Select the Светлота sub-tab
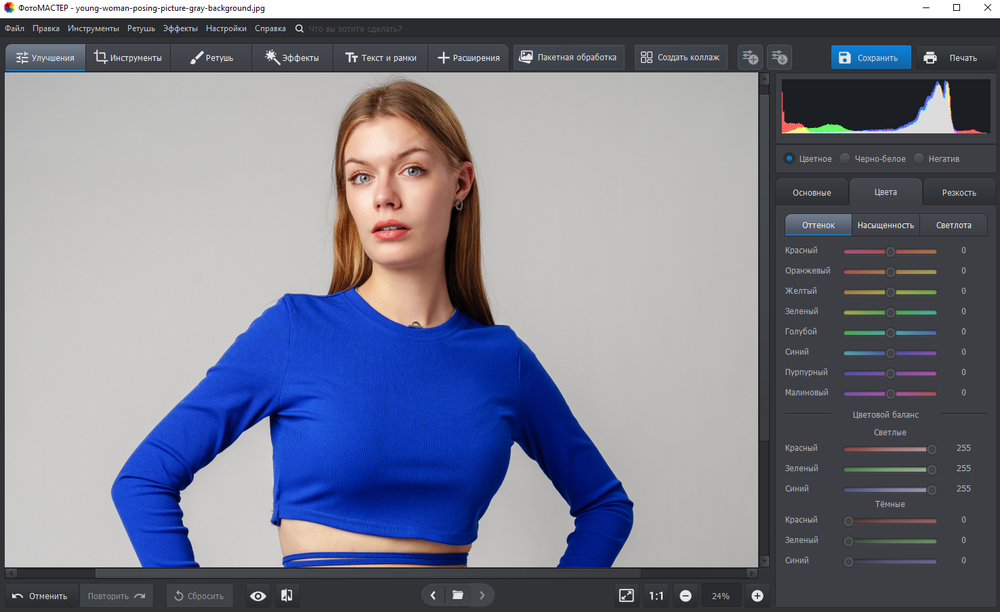The width and height of the screenshot is (1000, 612). point(953,225)
